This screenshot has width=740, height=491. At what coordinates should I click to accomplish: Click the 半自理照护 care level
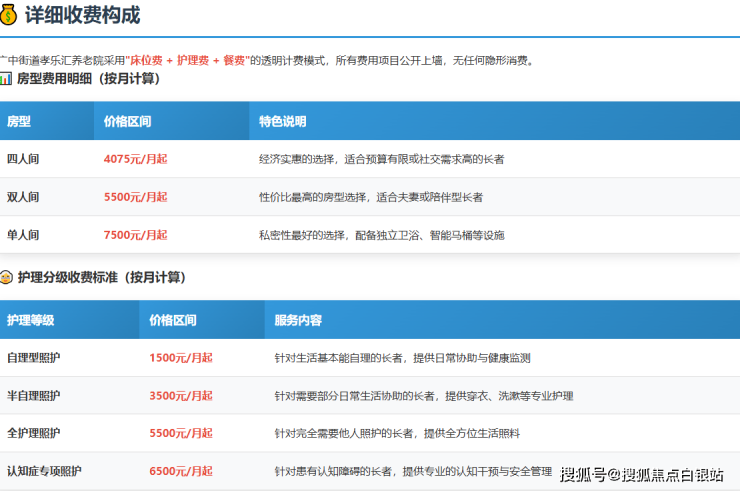[34, 396]
